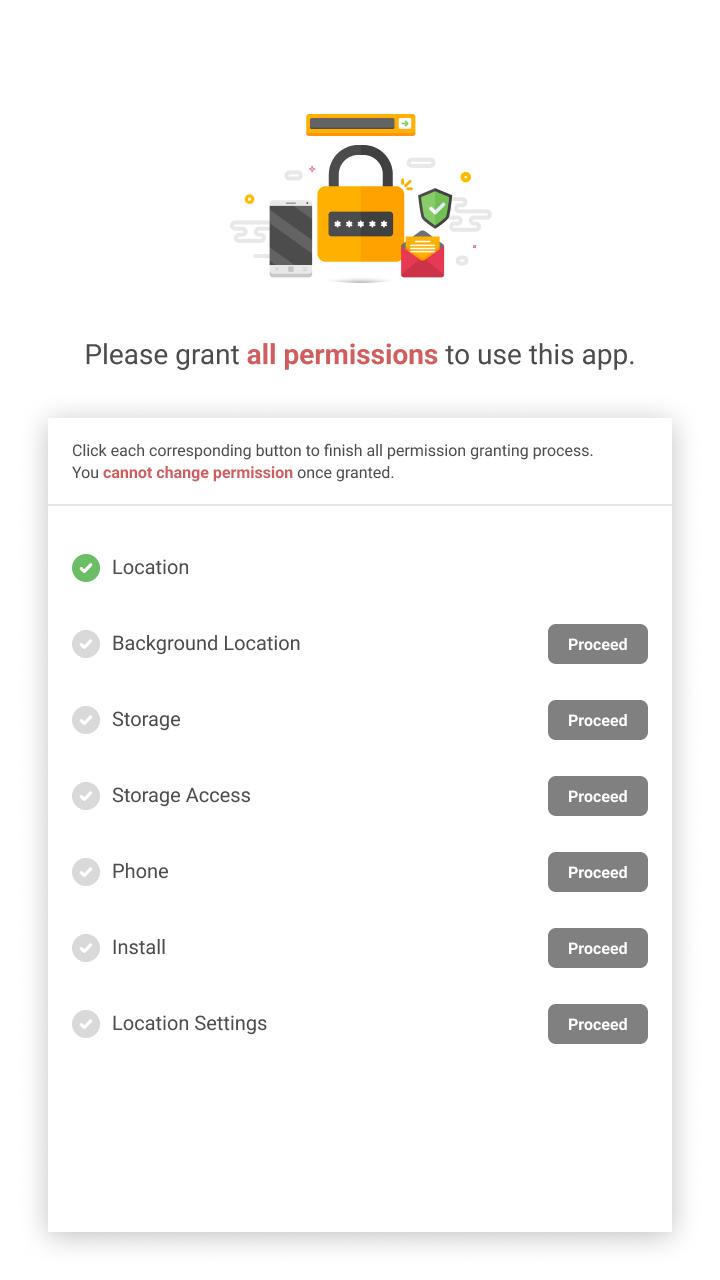This screenshot has width=720, height=1280.
Task: Click the gray Background Location checkmark icon
Action: pyautogui.click(x=86, y=644)
